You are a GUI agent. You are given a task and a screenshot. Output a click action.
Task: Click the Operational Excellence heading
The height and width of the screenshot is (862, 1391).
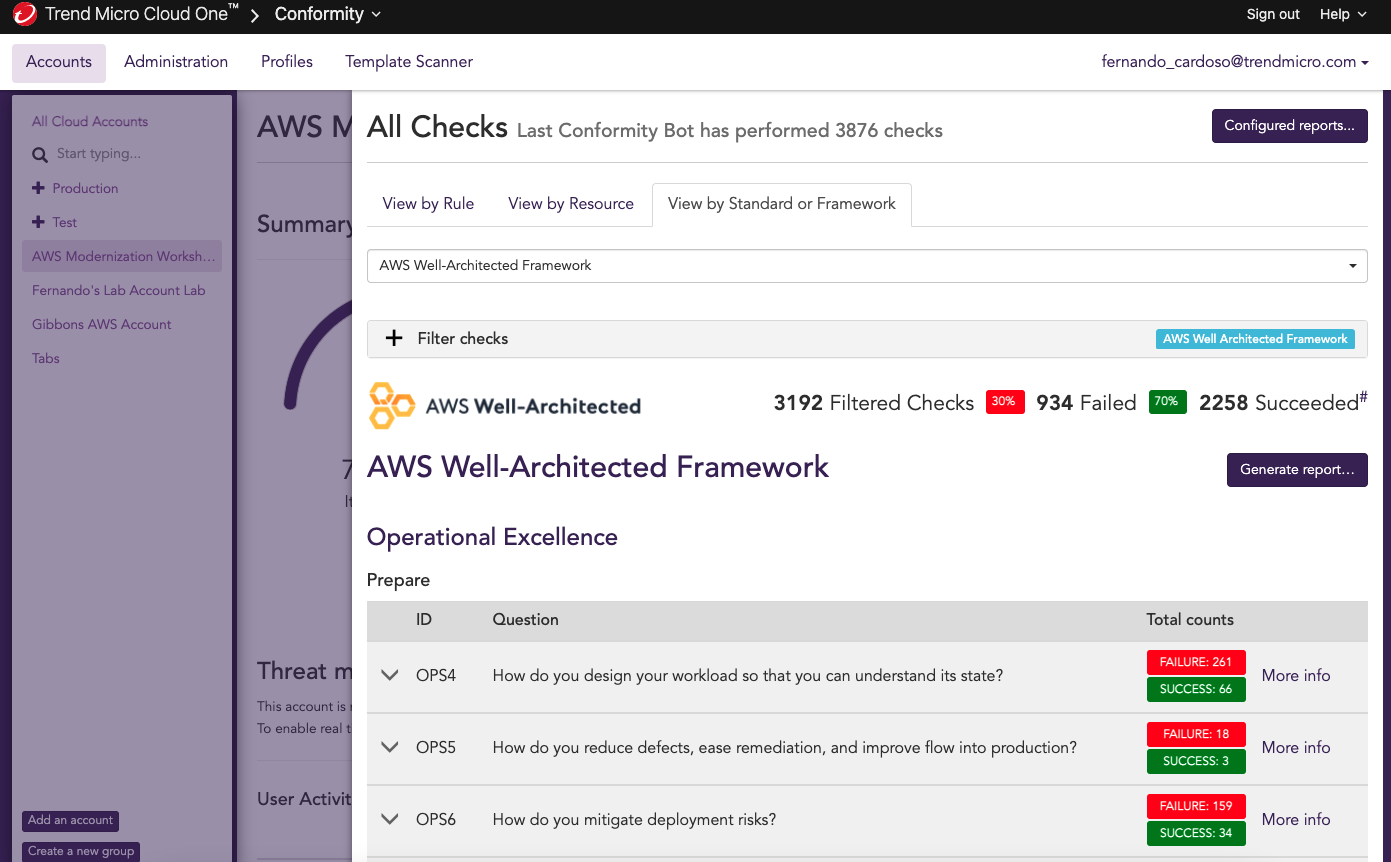click(x=492, y=537)
